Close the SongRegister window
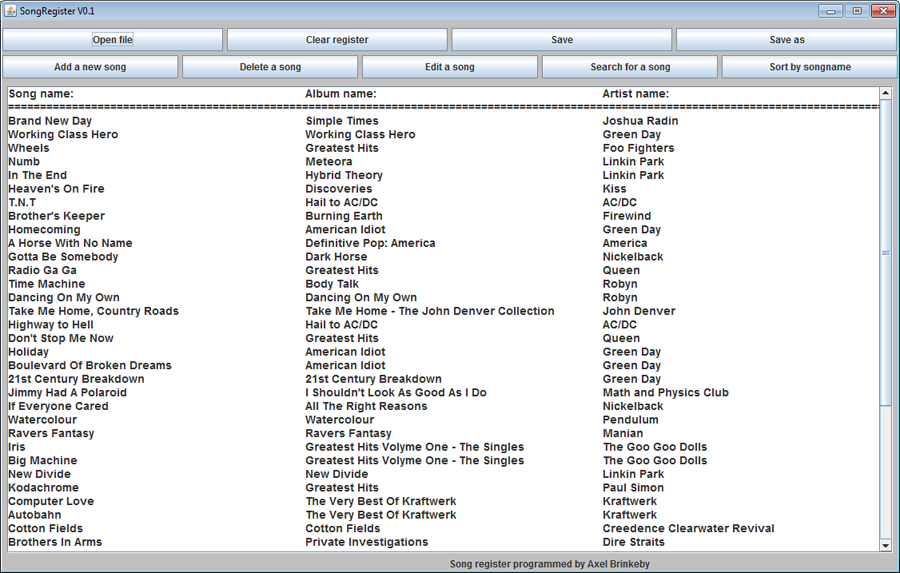 884,11
